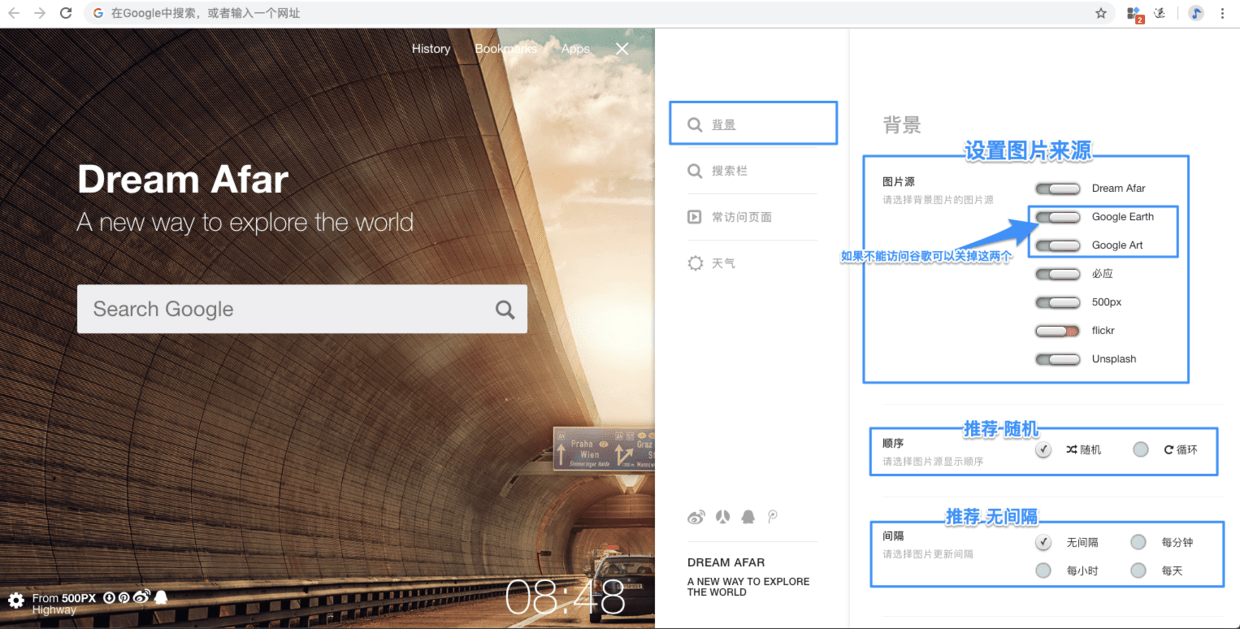
Task: Click the magnifier icon in Search Google box
Action: point(505,310)
